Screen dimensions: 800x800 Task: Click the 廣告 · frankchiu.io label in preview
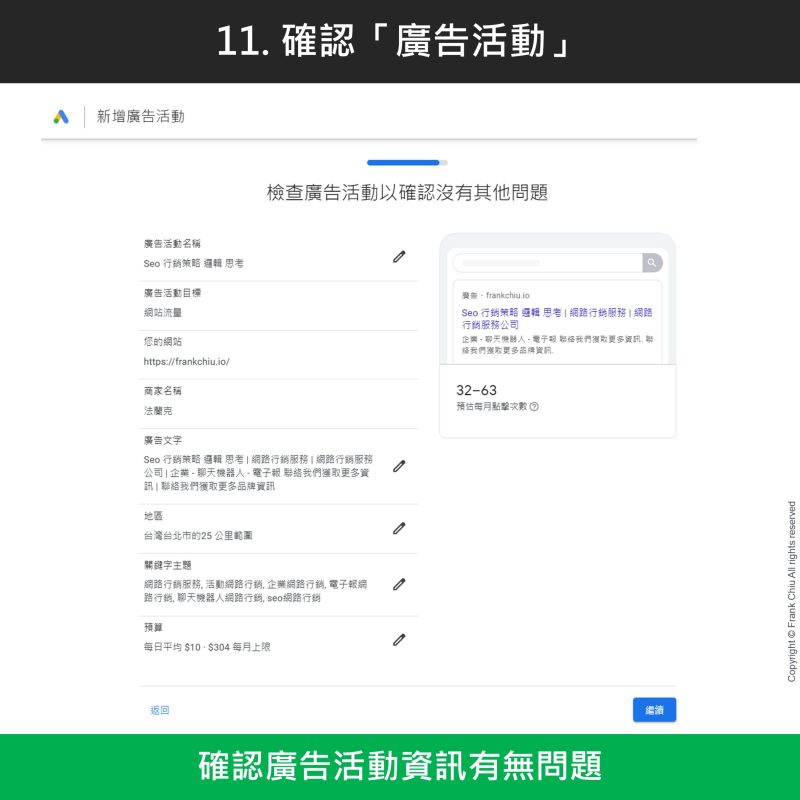(496, 296)
